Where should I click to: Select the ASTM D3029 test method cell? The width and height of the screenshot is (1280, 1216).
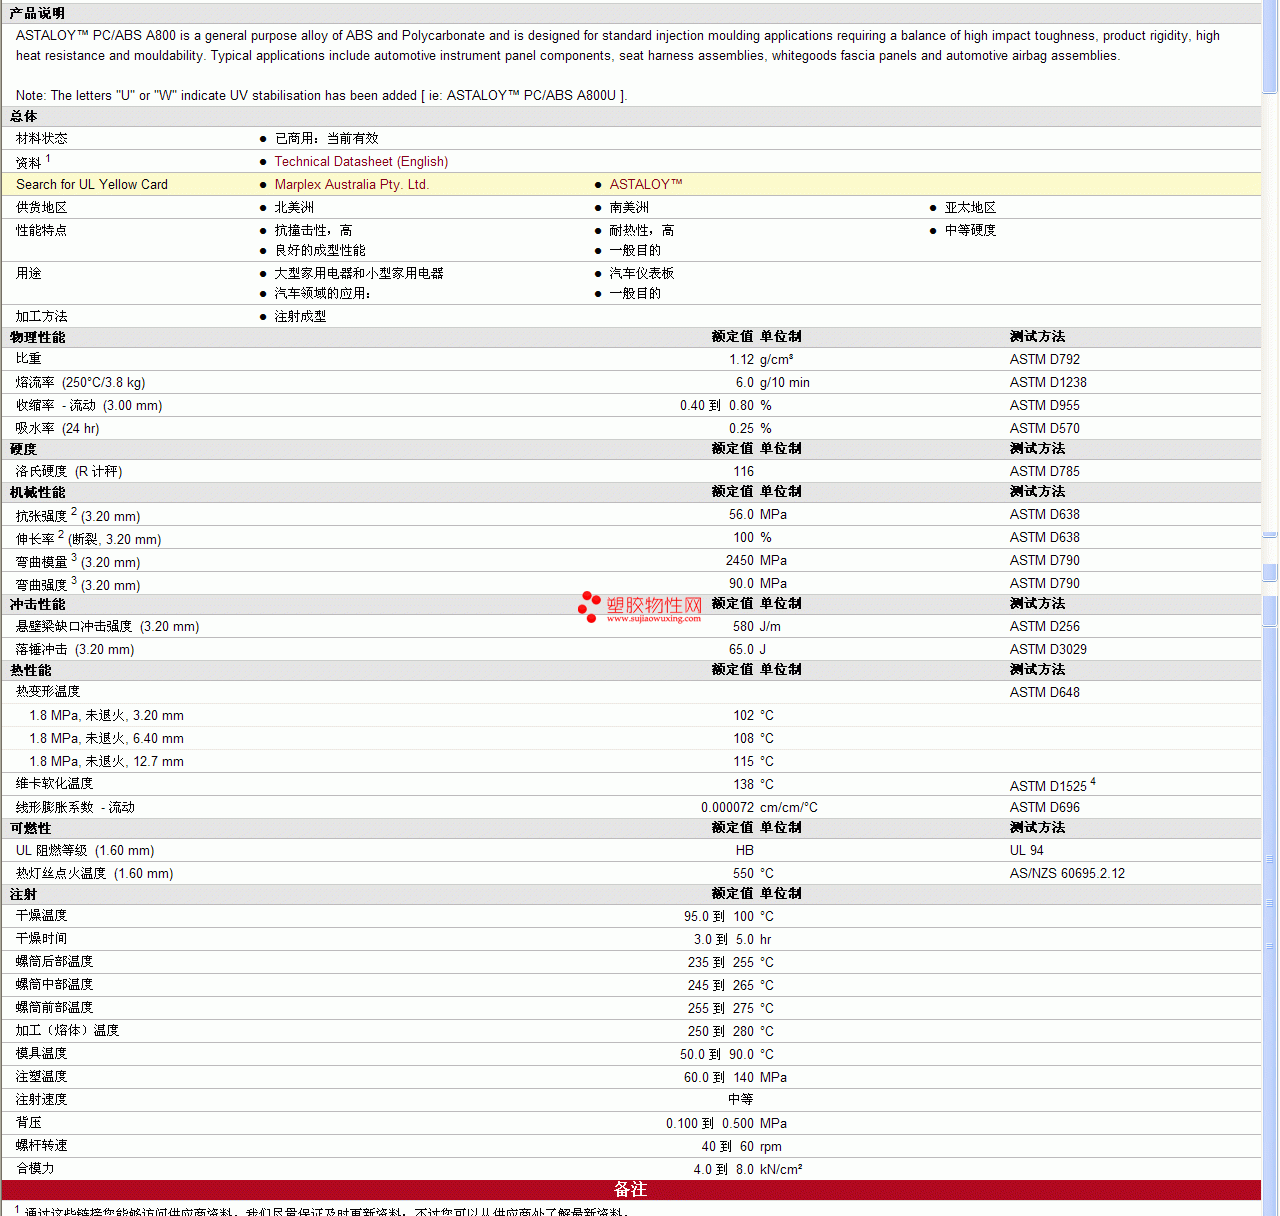click(x=1048, y=649)
